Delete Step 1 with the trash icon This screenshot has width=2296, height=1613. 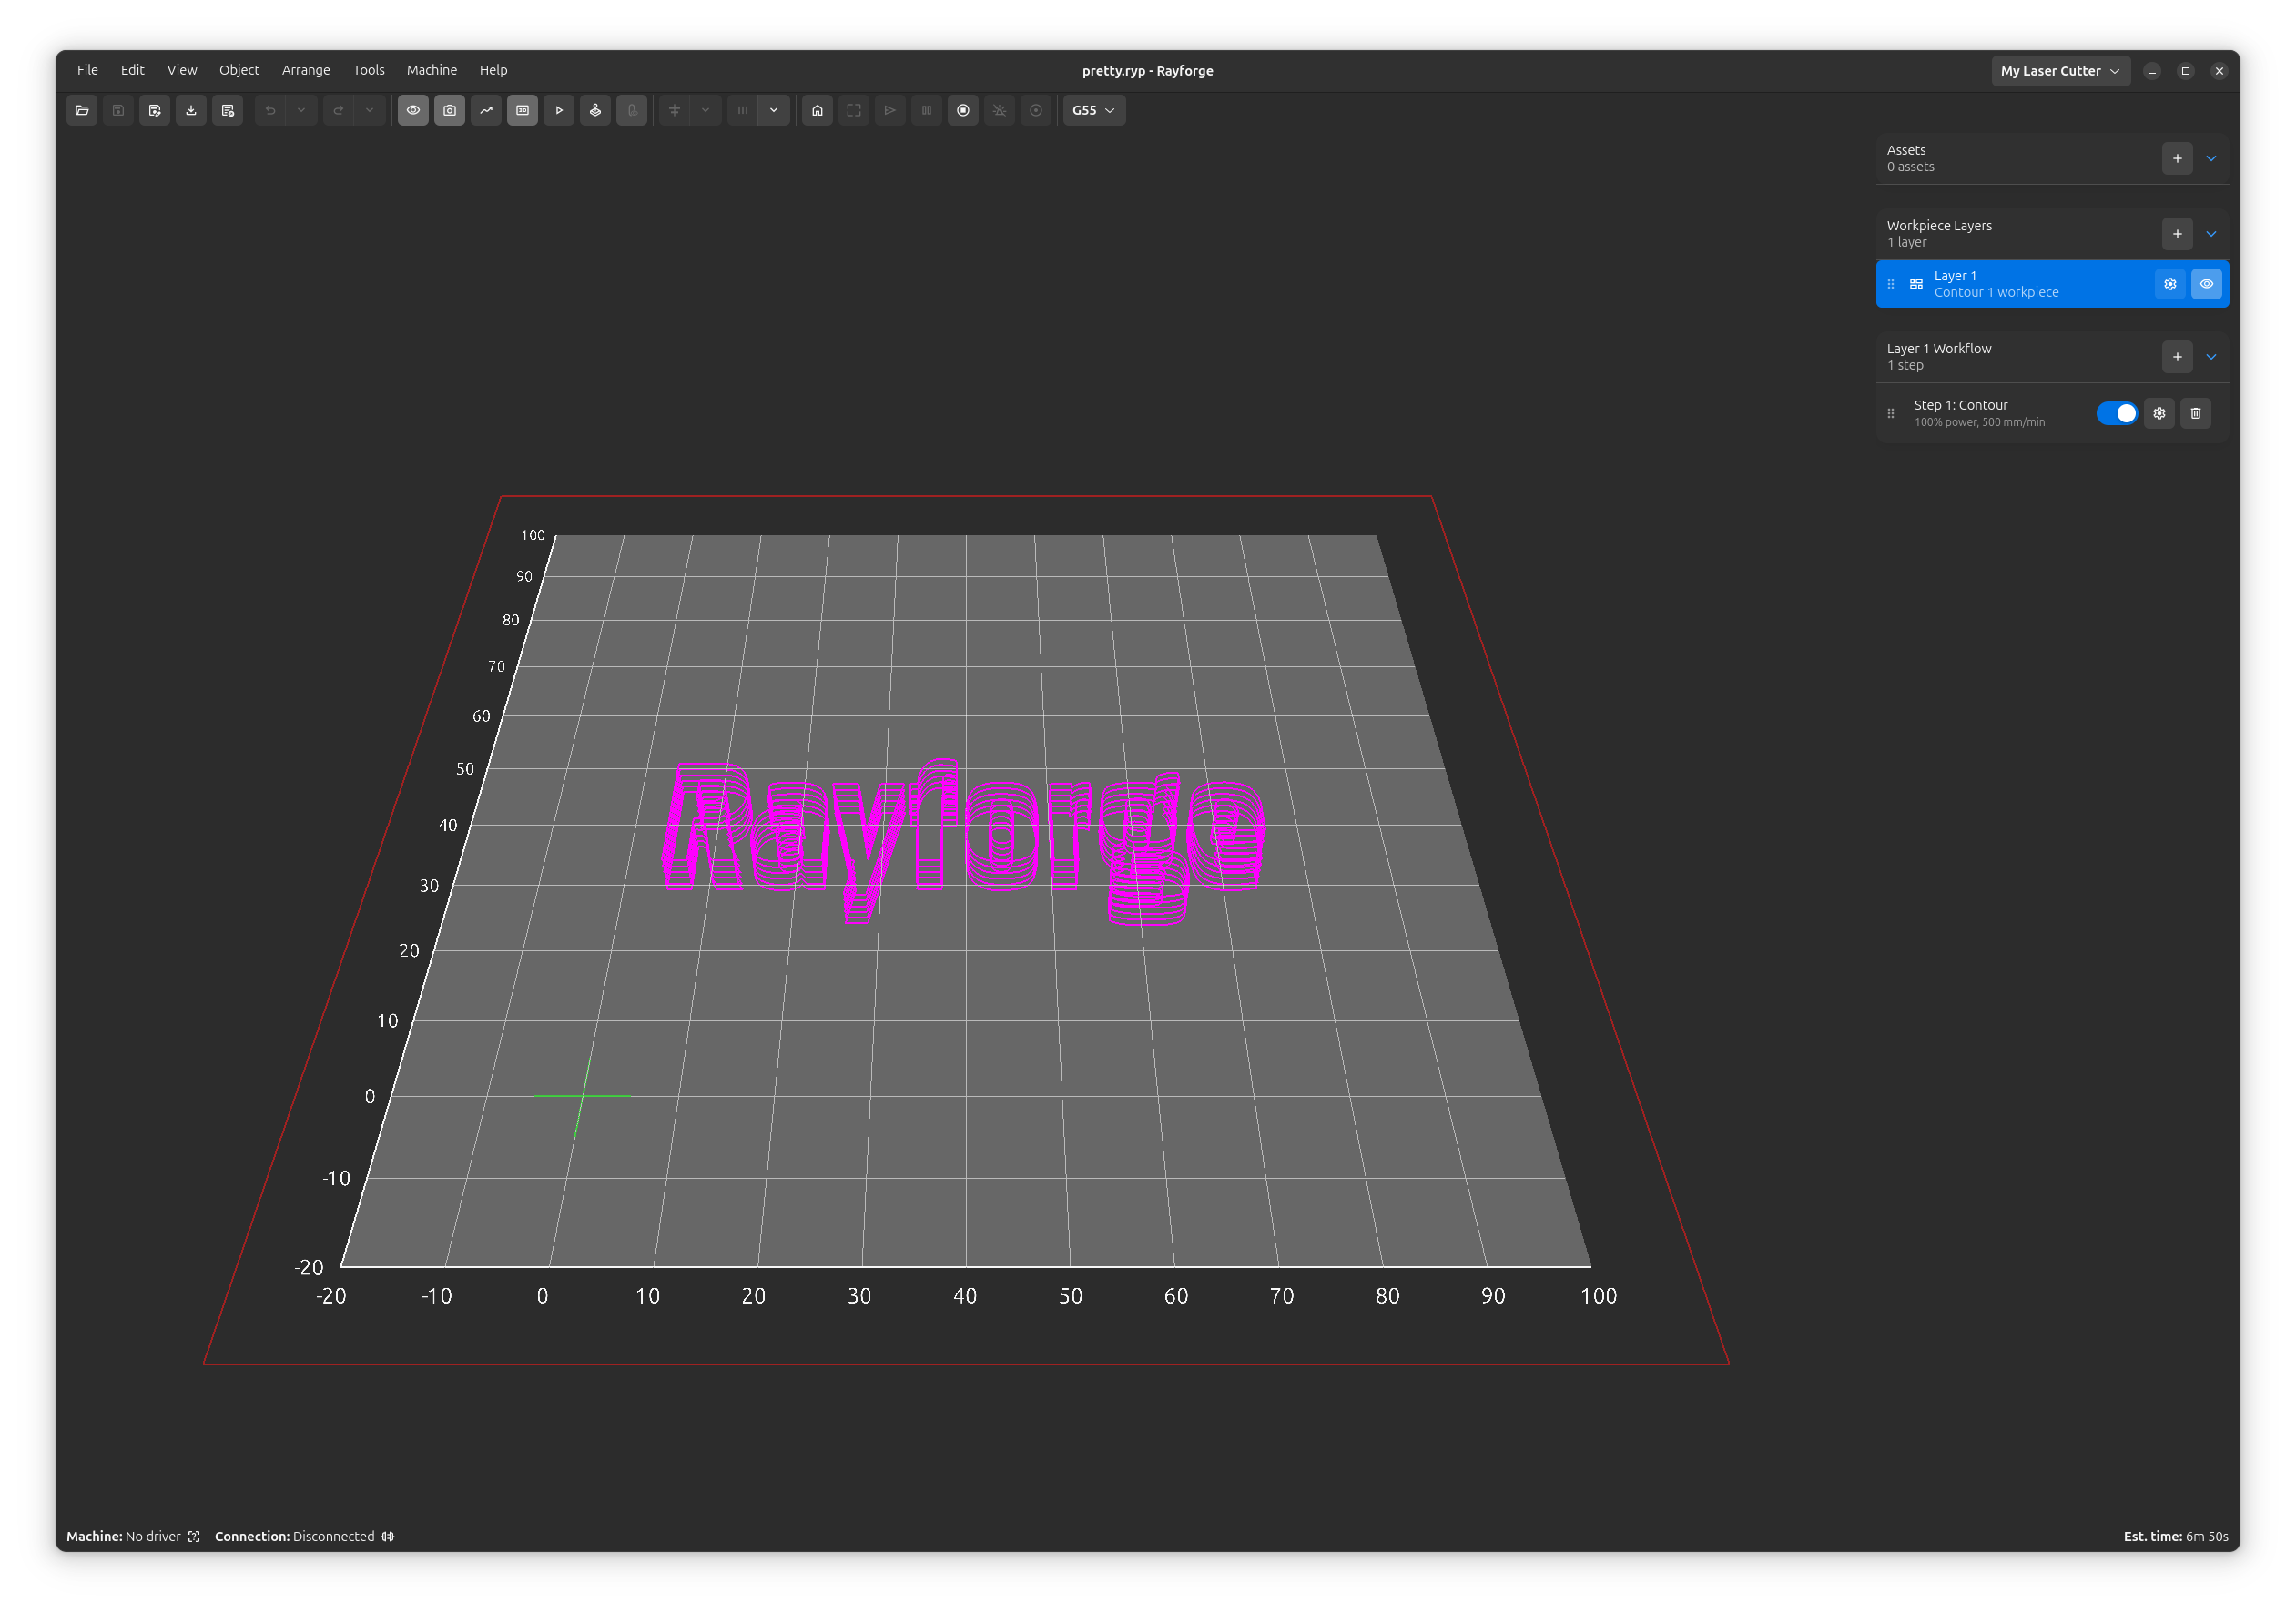coord(2196,413)
